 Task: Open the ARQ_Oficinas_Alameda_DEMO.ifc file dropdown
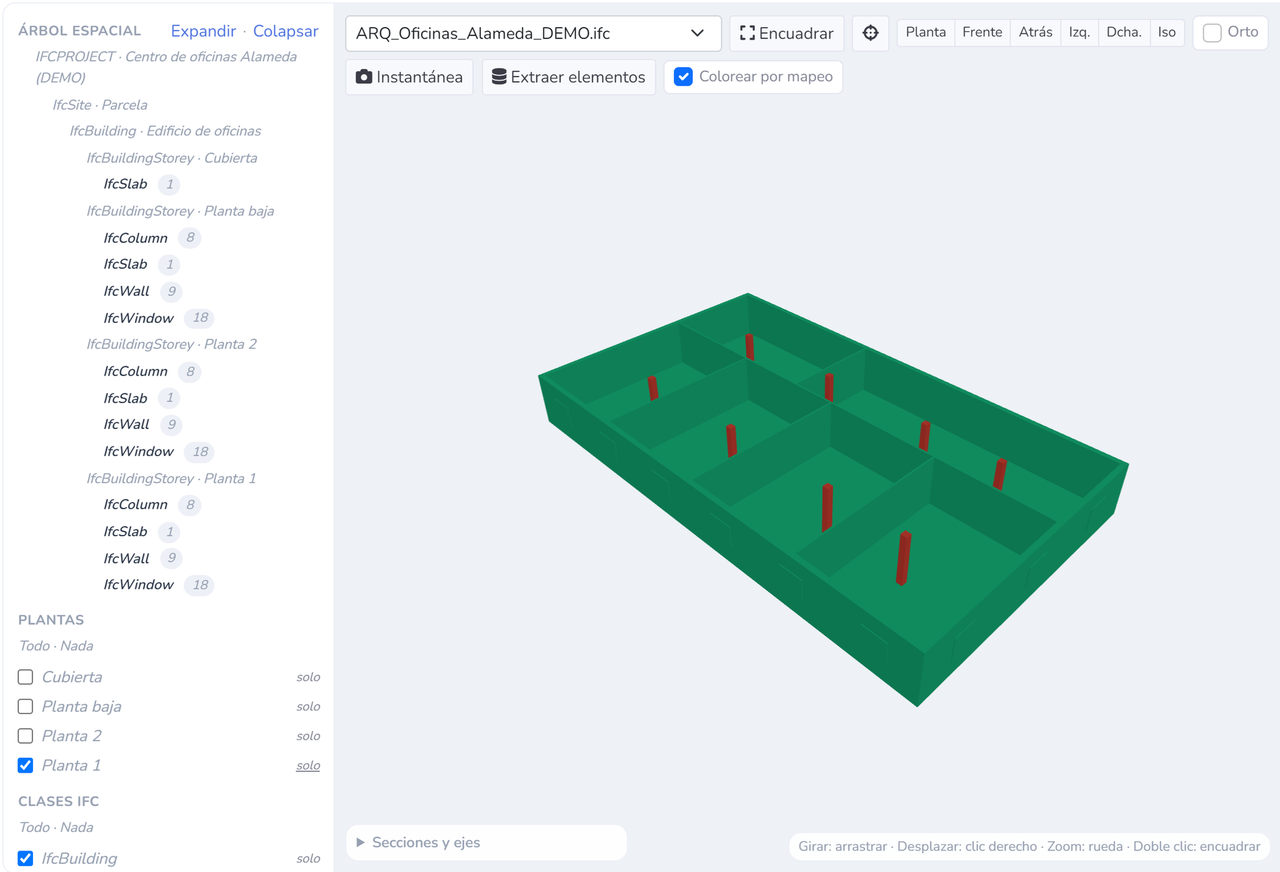533,33
